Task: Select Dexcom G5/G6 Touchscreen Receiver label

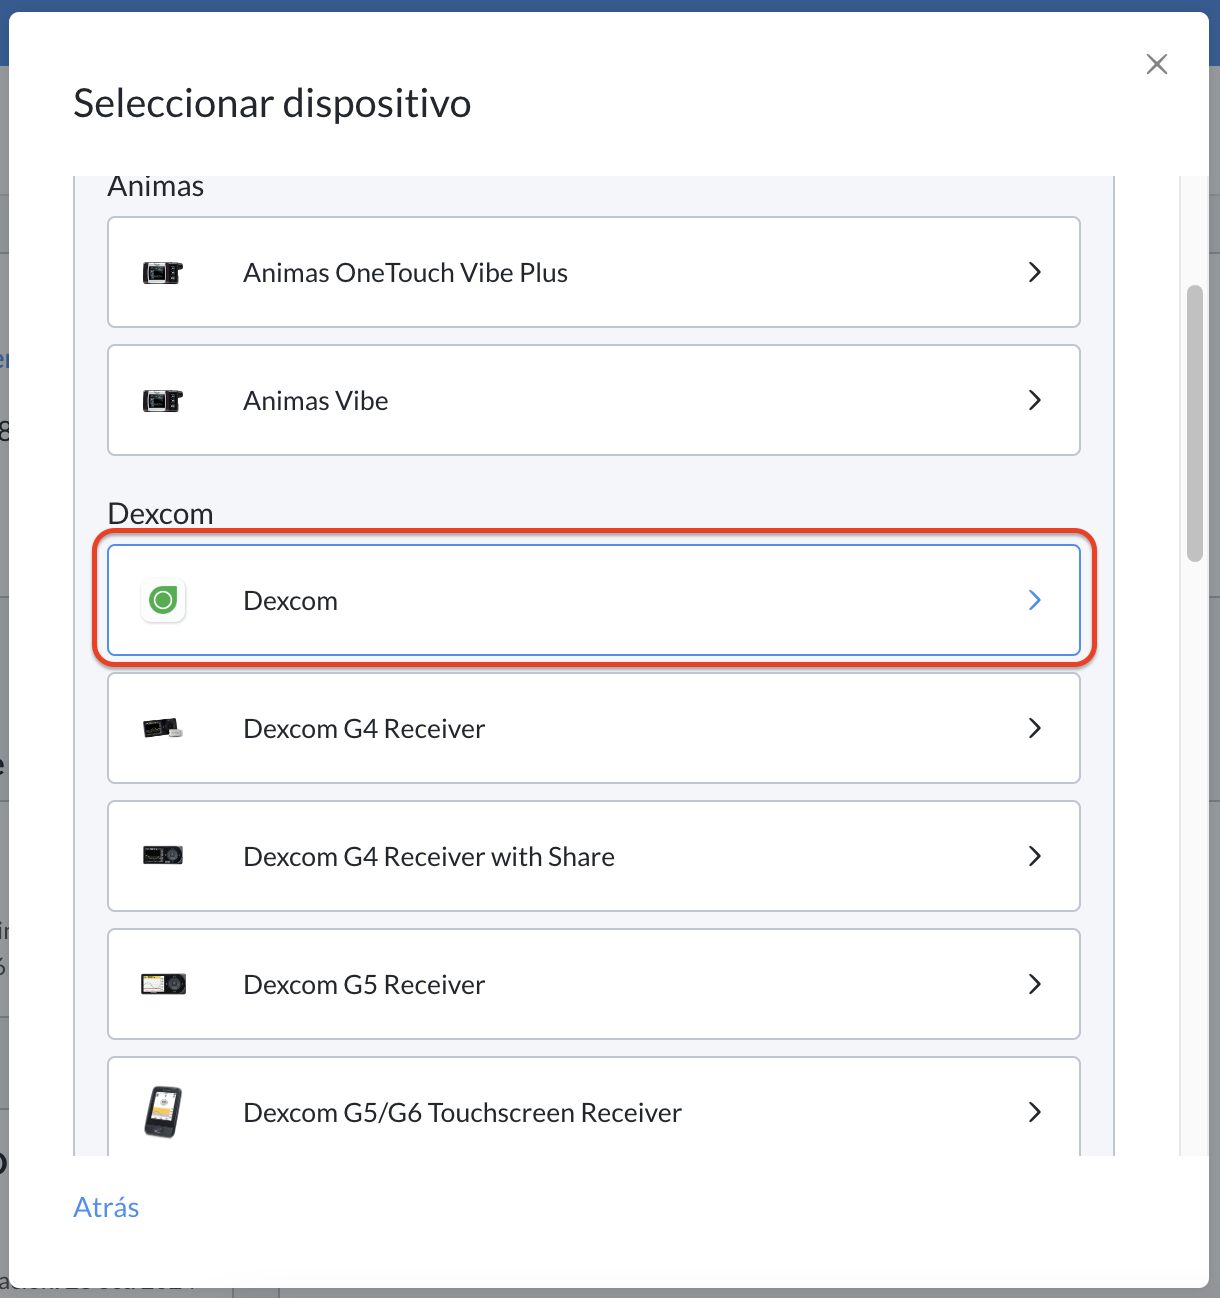Action: tap(463, 1113)
